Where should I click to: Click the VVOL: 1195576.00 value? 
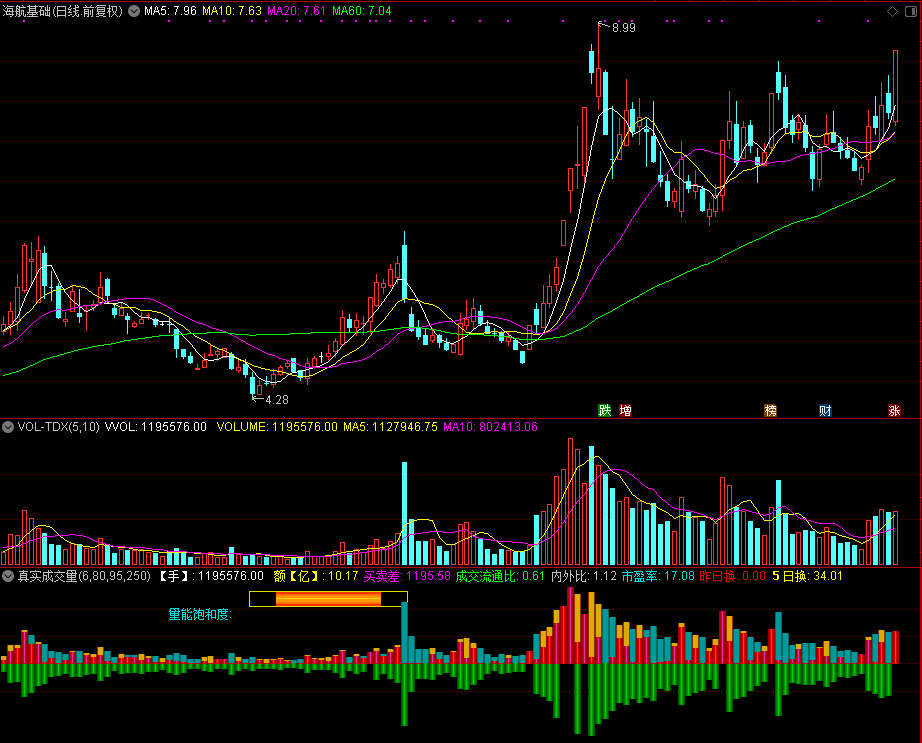click(156, 427)
